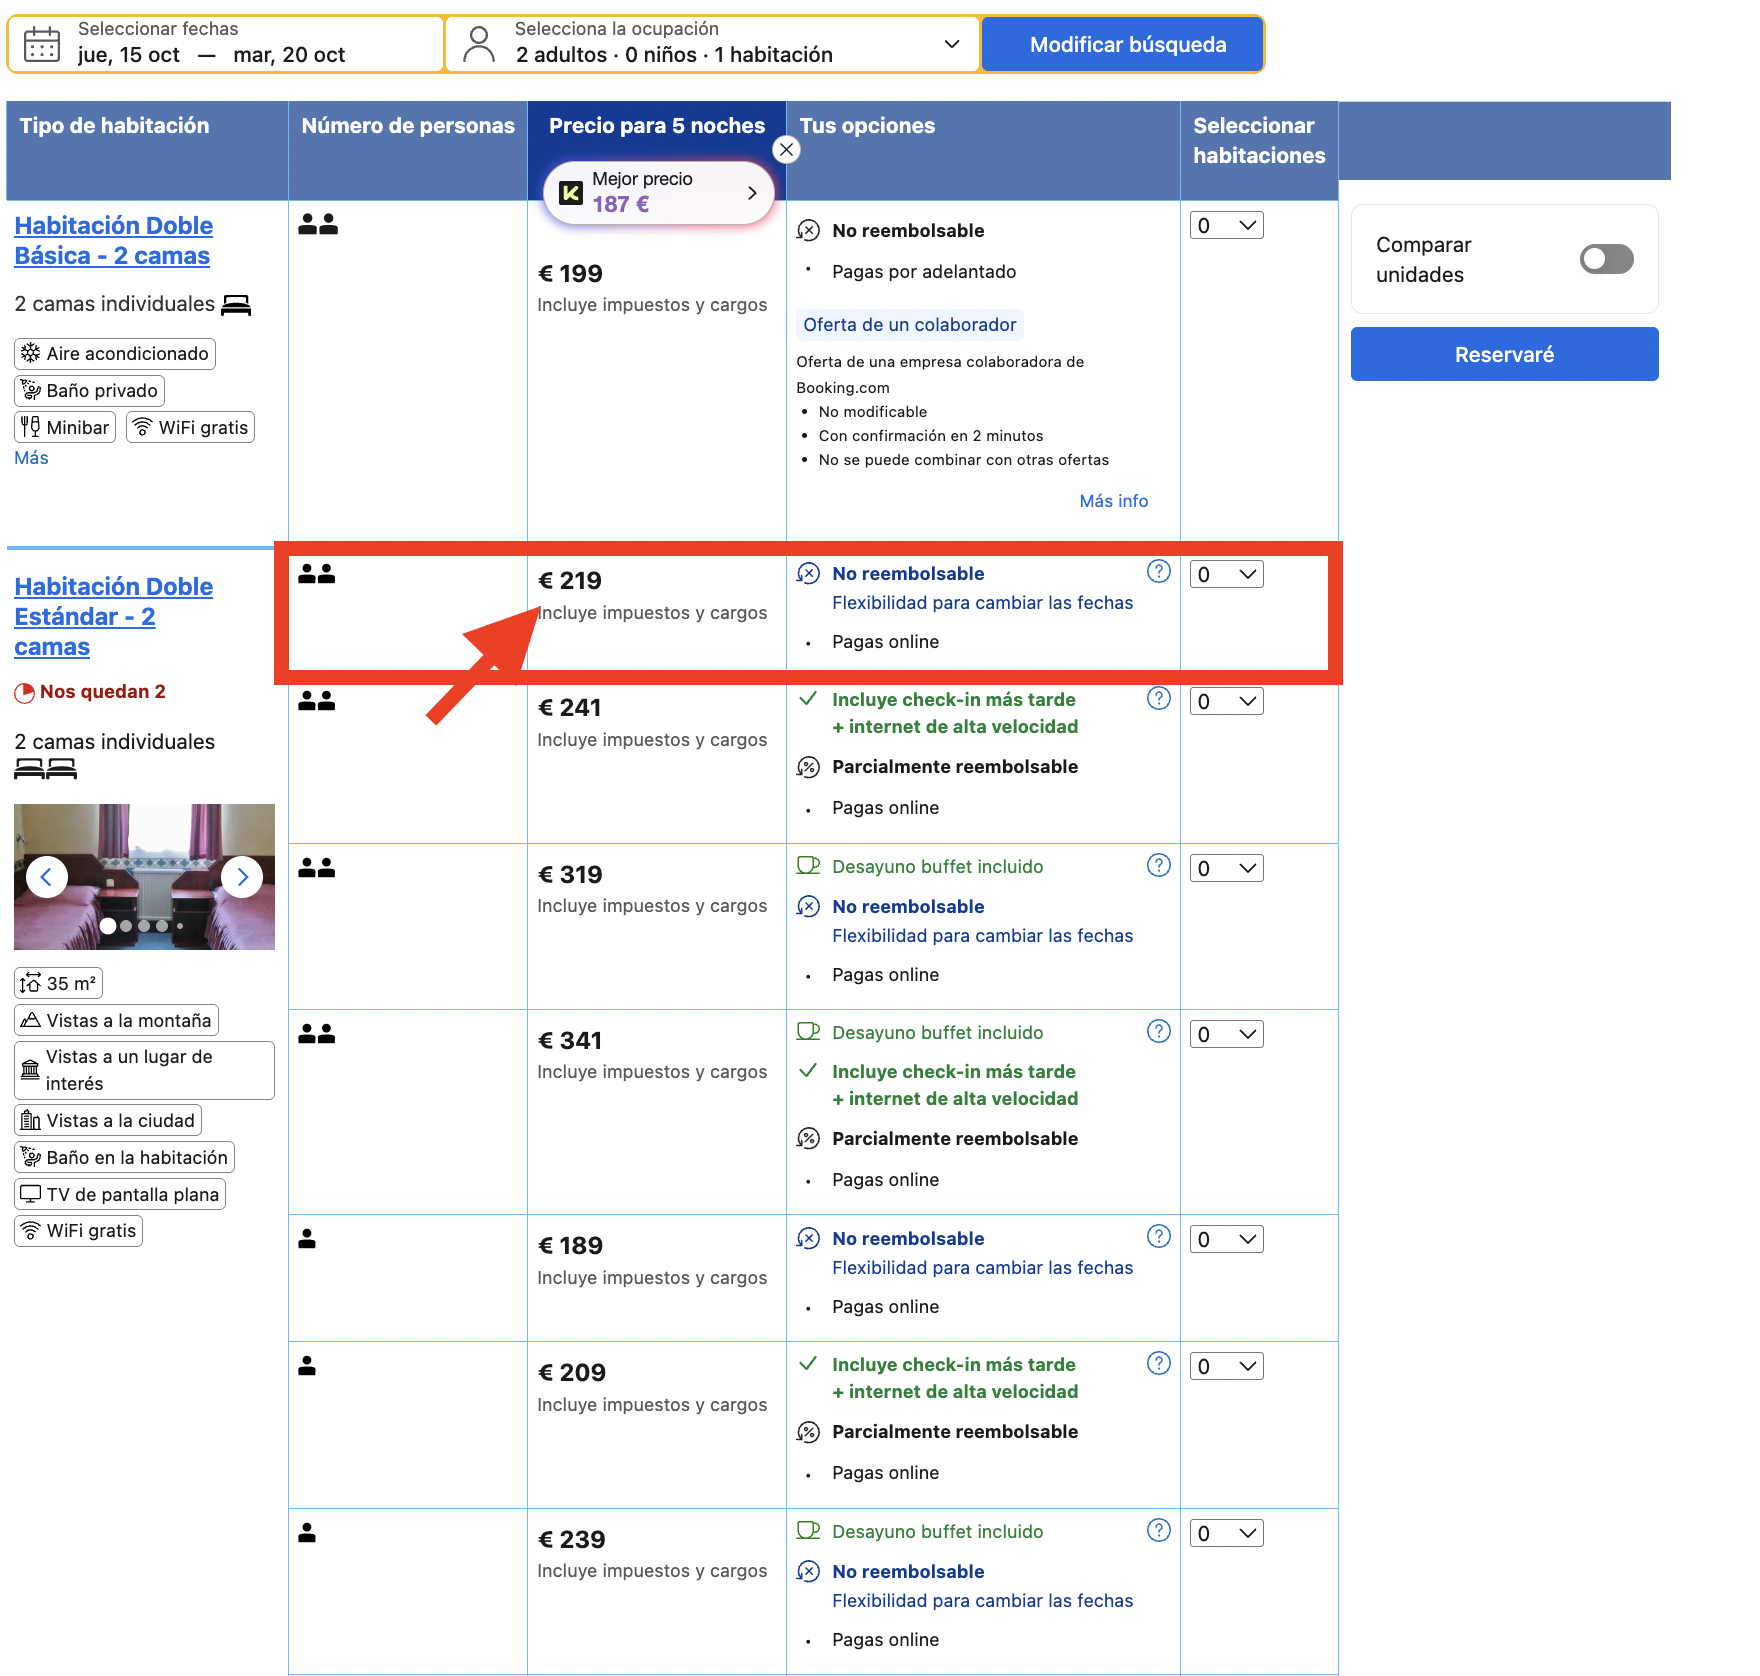
Task: Open room quantity dropdown for € 189
Action: [x=1227, y=1239]
